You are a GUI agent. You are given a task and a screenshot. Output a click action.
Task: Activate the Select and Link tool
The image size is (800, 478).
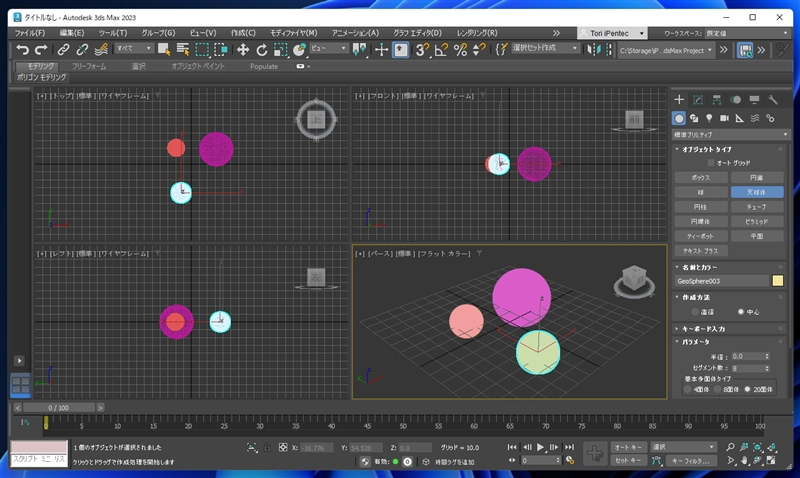63,49
